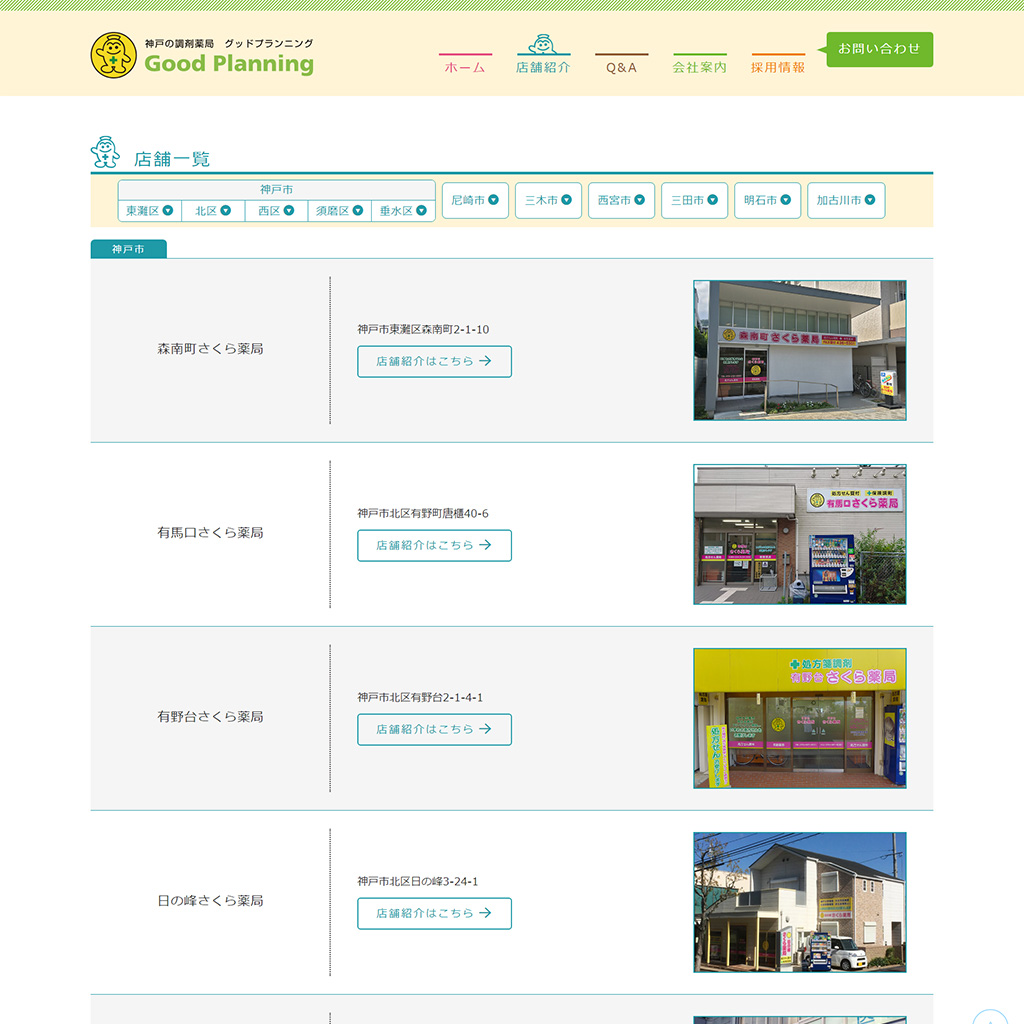Jump to 須磨区 store section
Image resolution: width=1024 pixels, height=1024 pixels.
(340, 210)
